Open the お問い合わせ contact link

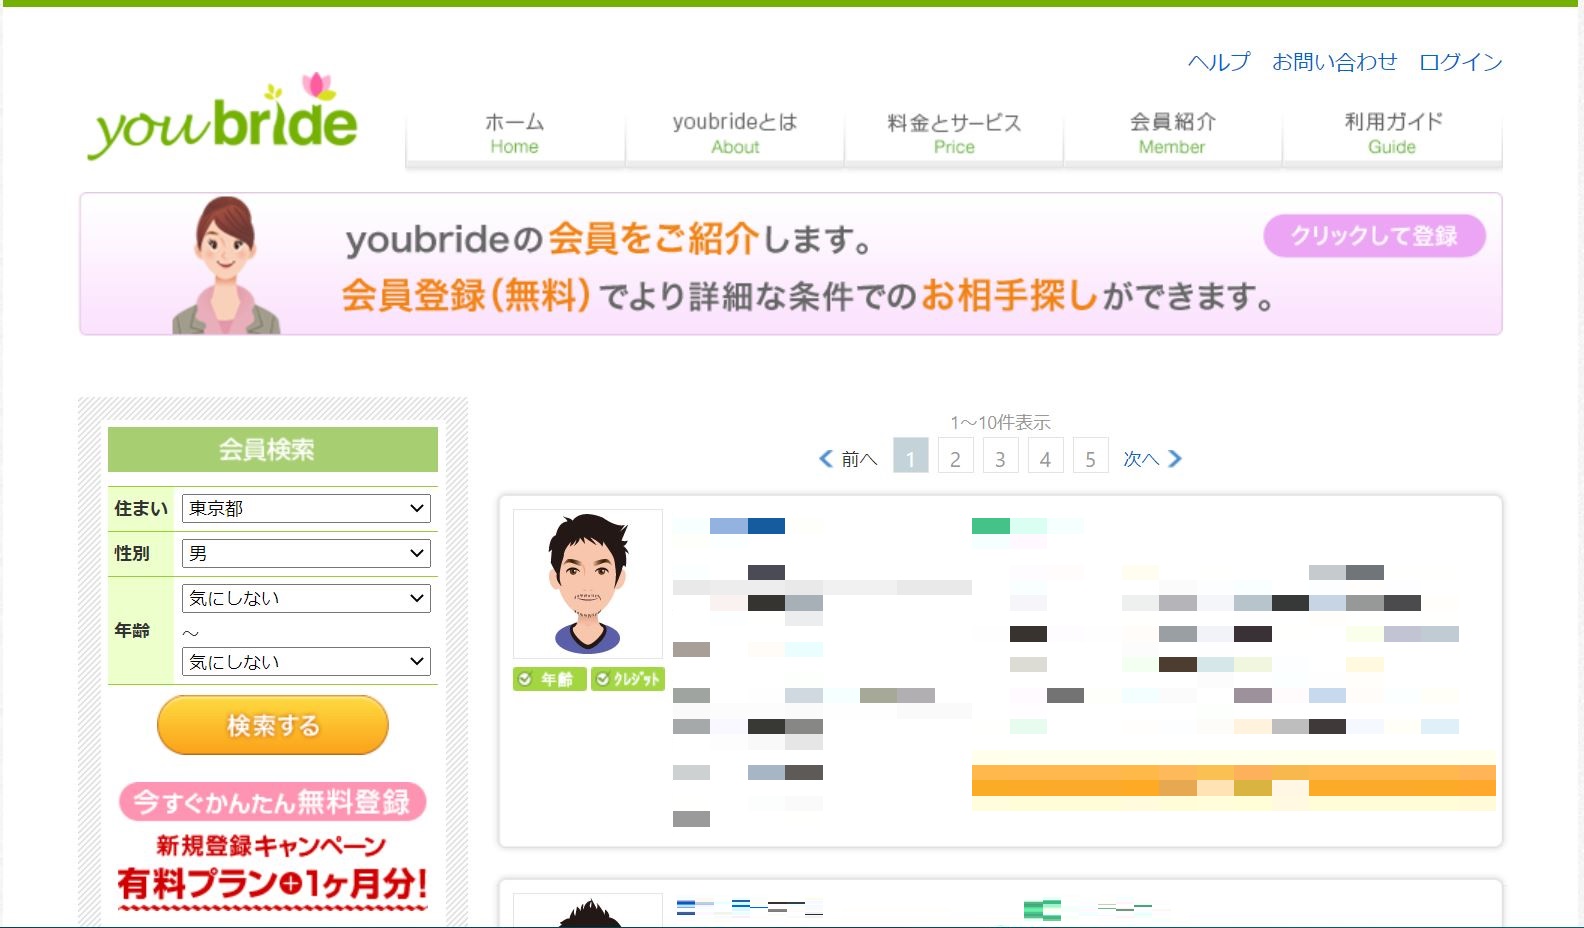pyautogui.click(x=1334, y=62)
